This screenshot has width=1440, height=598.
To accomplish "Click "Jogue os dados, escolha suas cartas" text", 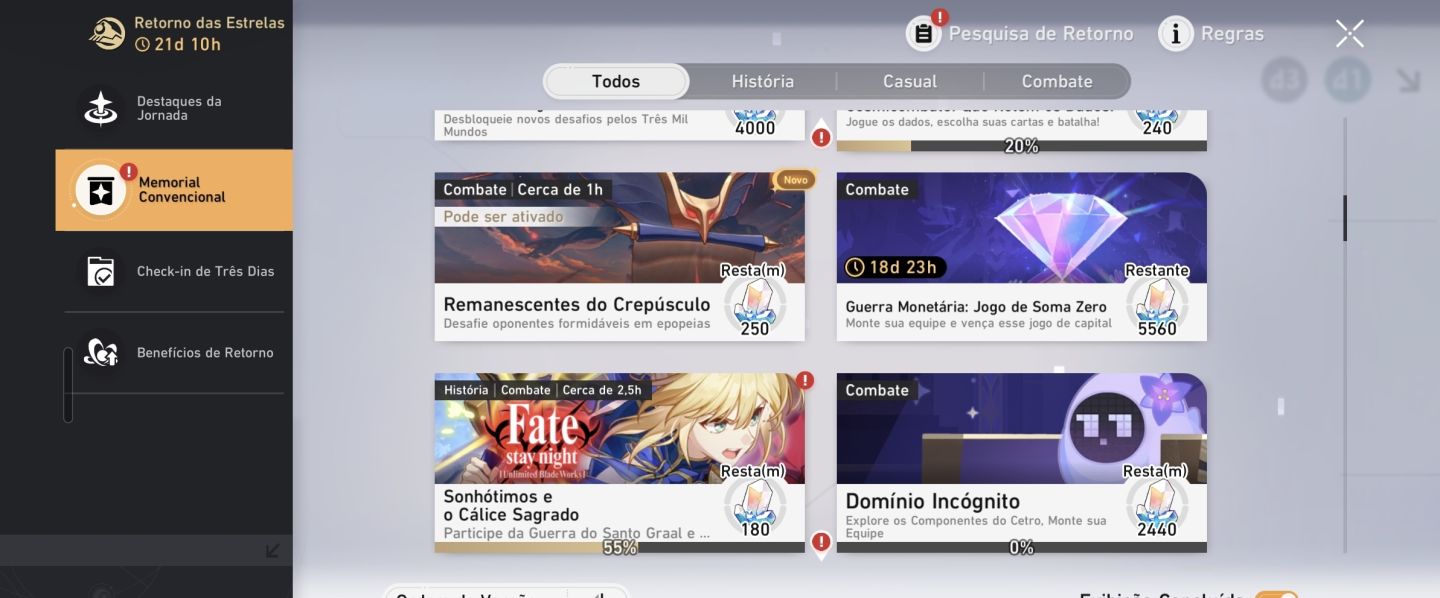I will click(x=973, y=122).
